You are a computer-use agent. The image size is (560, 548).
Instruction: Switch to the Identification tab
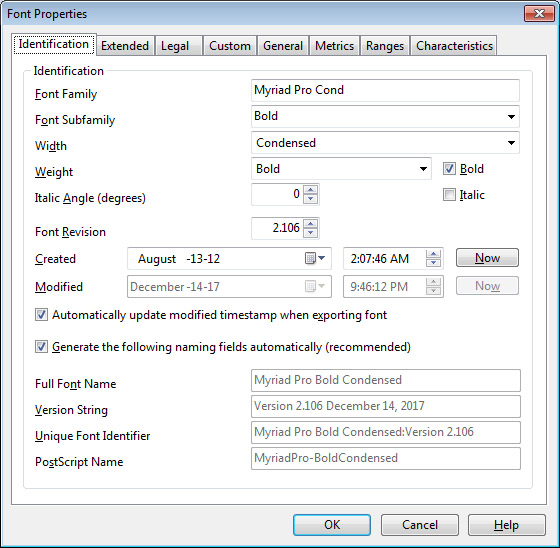(54, 44)
